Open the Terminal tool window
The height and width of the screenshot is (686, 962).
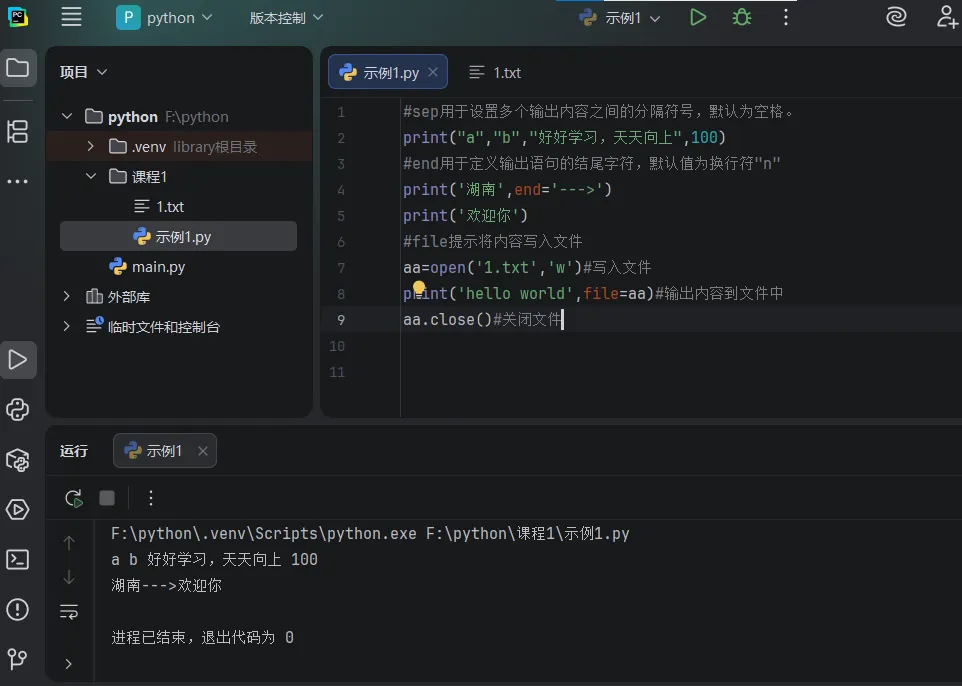point(18,560)
